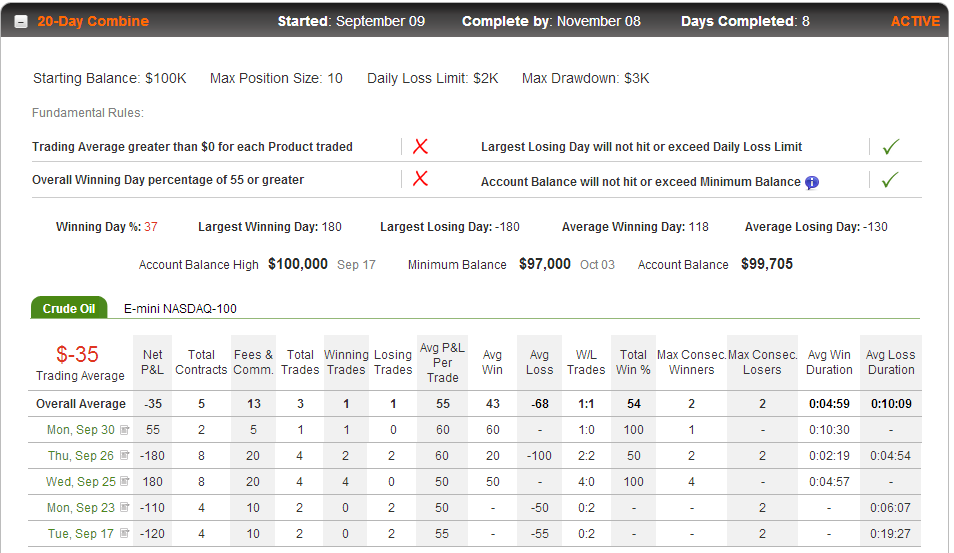Click Avg Loss -100 in Thu, Sep 26 row
Image resolution: width=954 pixels, height=553 pixels.
tap(539, 456)
